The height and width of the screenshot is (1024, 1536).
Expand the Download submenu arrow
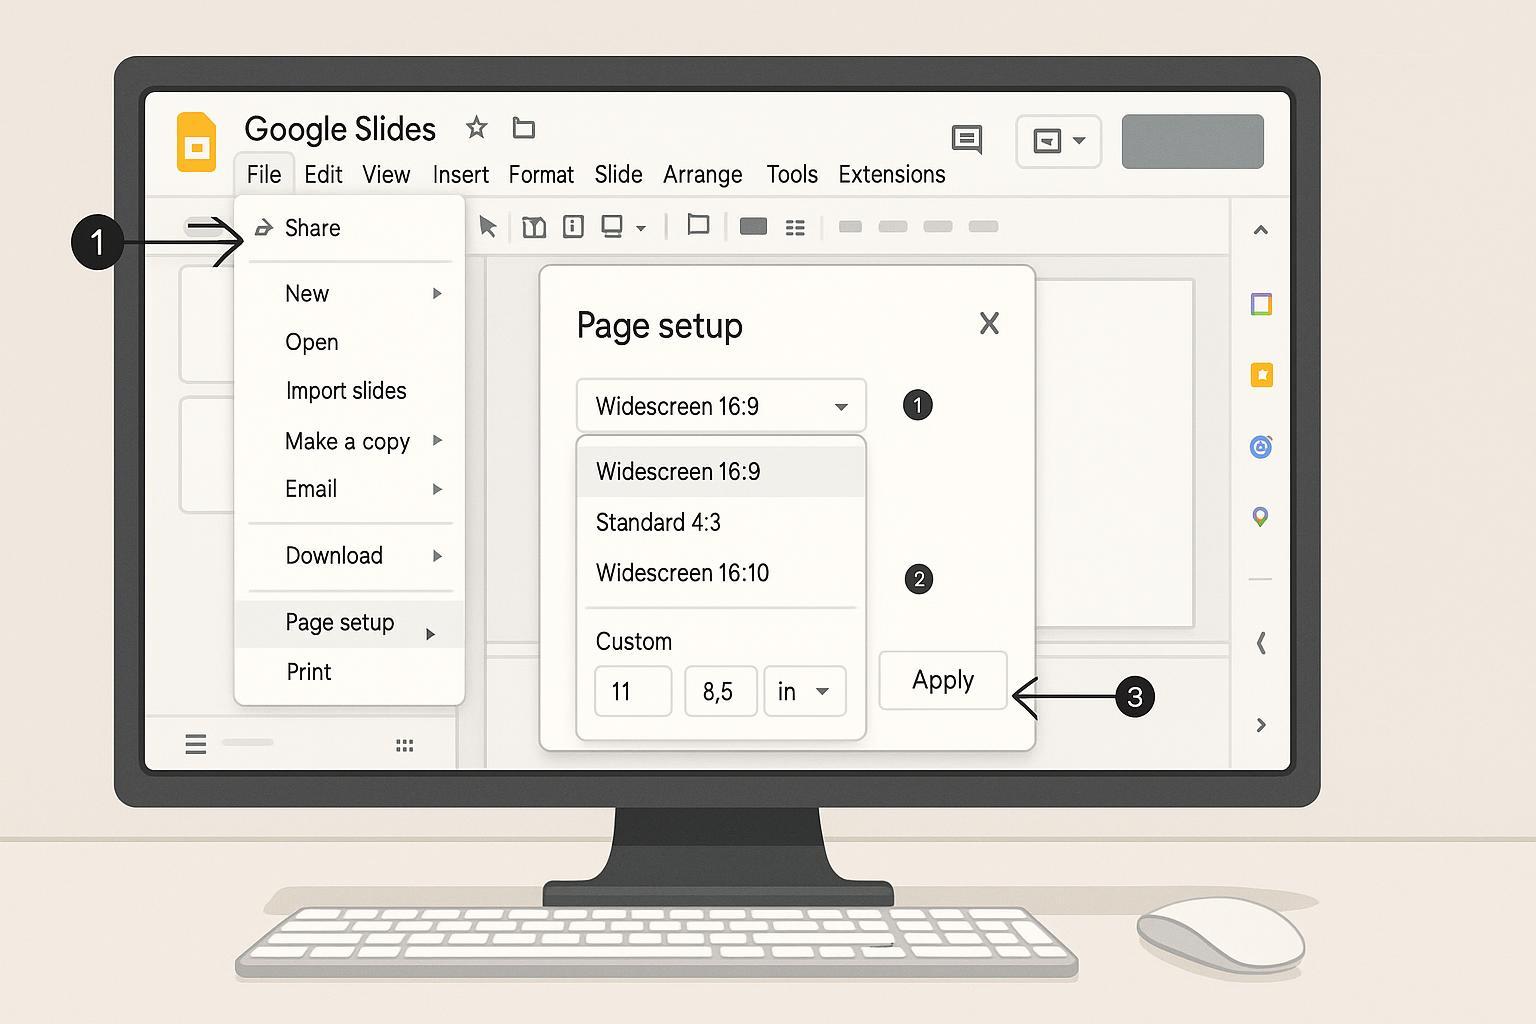[437, 556]
